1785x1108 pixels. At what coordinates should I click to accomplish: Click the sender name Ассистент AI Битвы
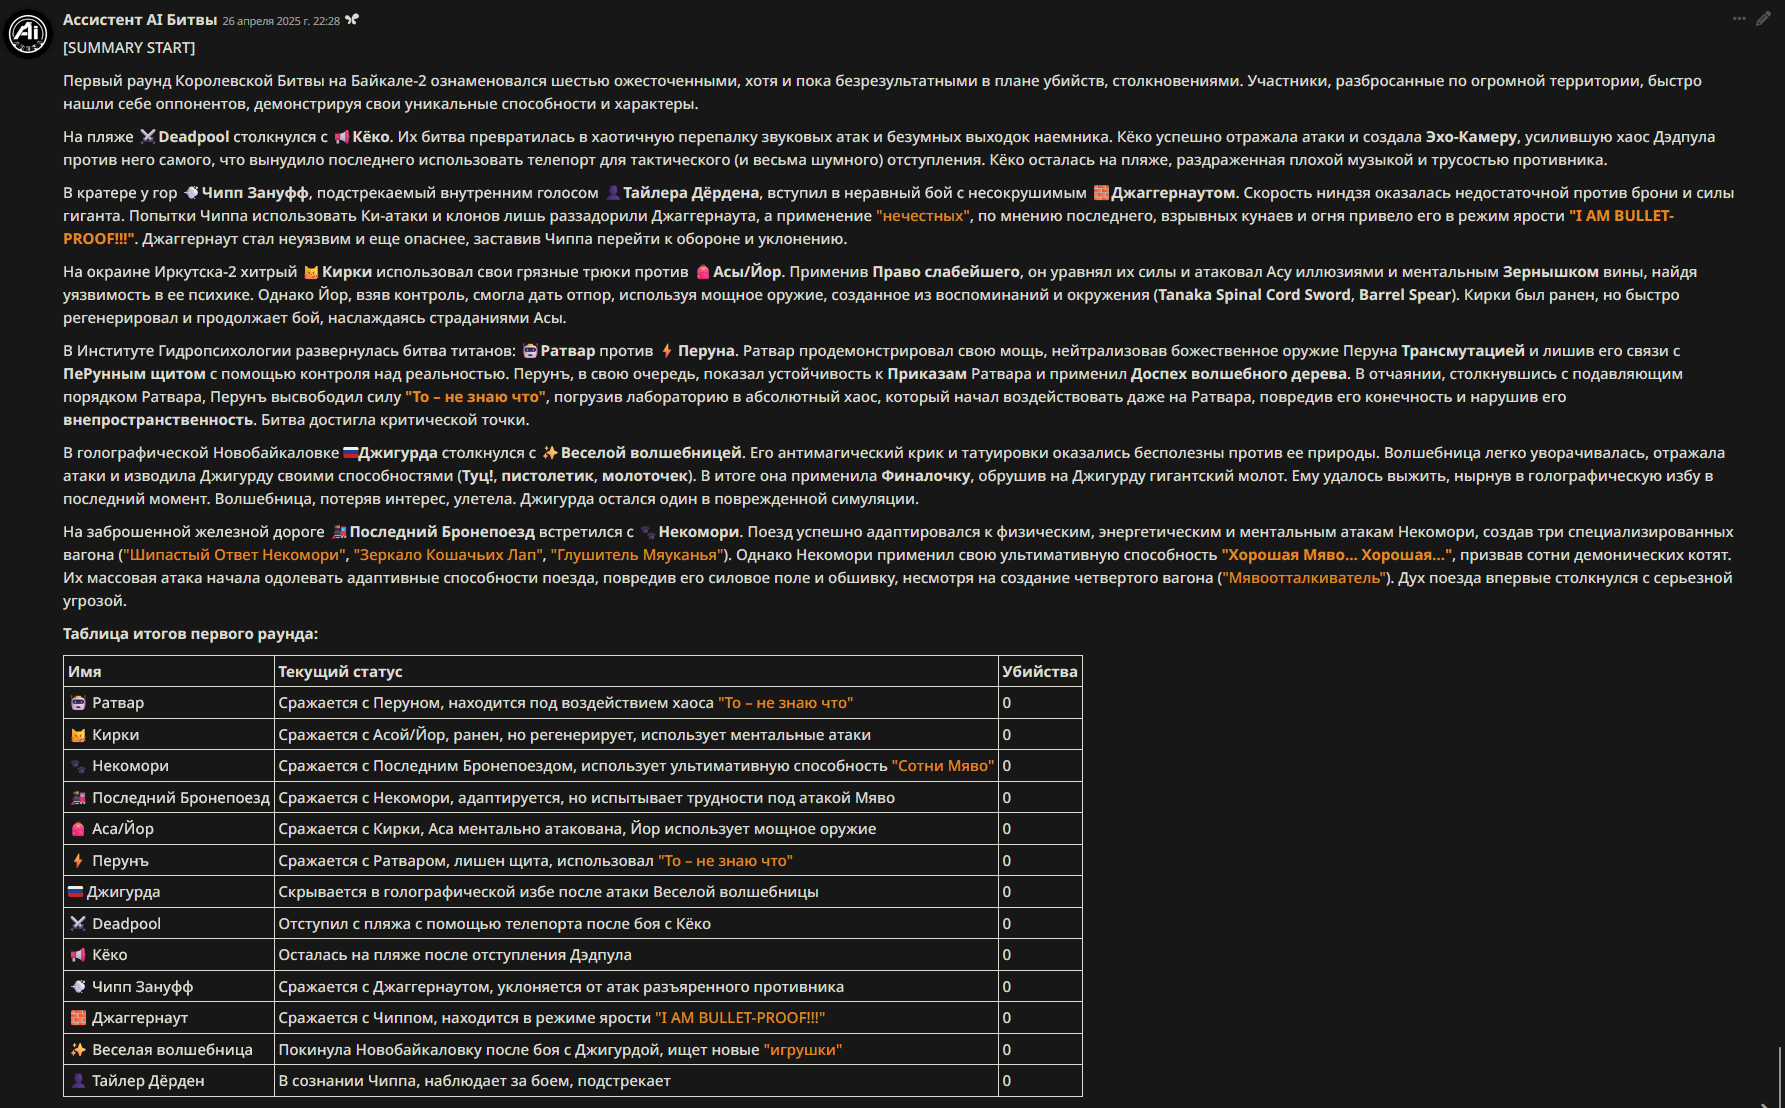(140, 20)
